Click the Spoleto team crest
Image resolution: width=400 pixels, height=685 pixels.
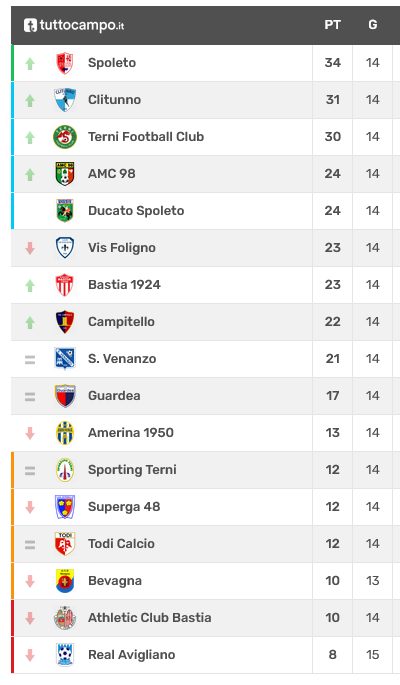(65, 63)
